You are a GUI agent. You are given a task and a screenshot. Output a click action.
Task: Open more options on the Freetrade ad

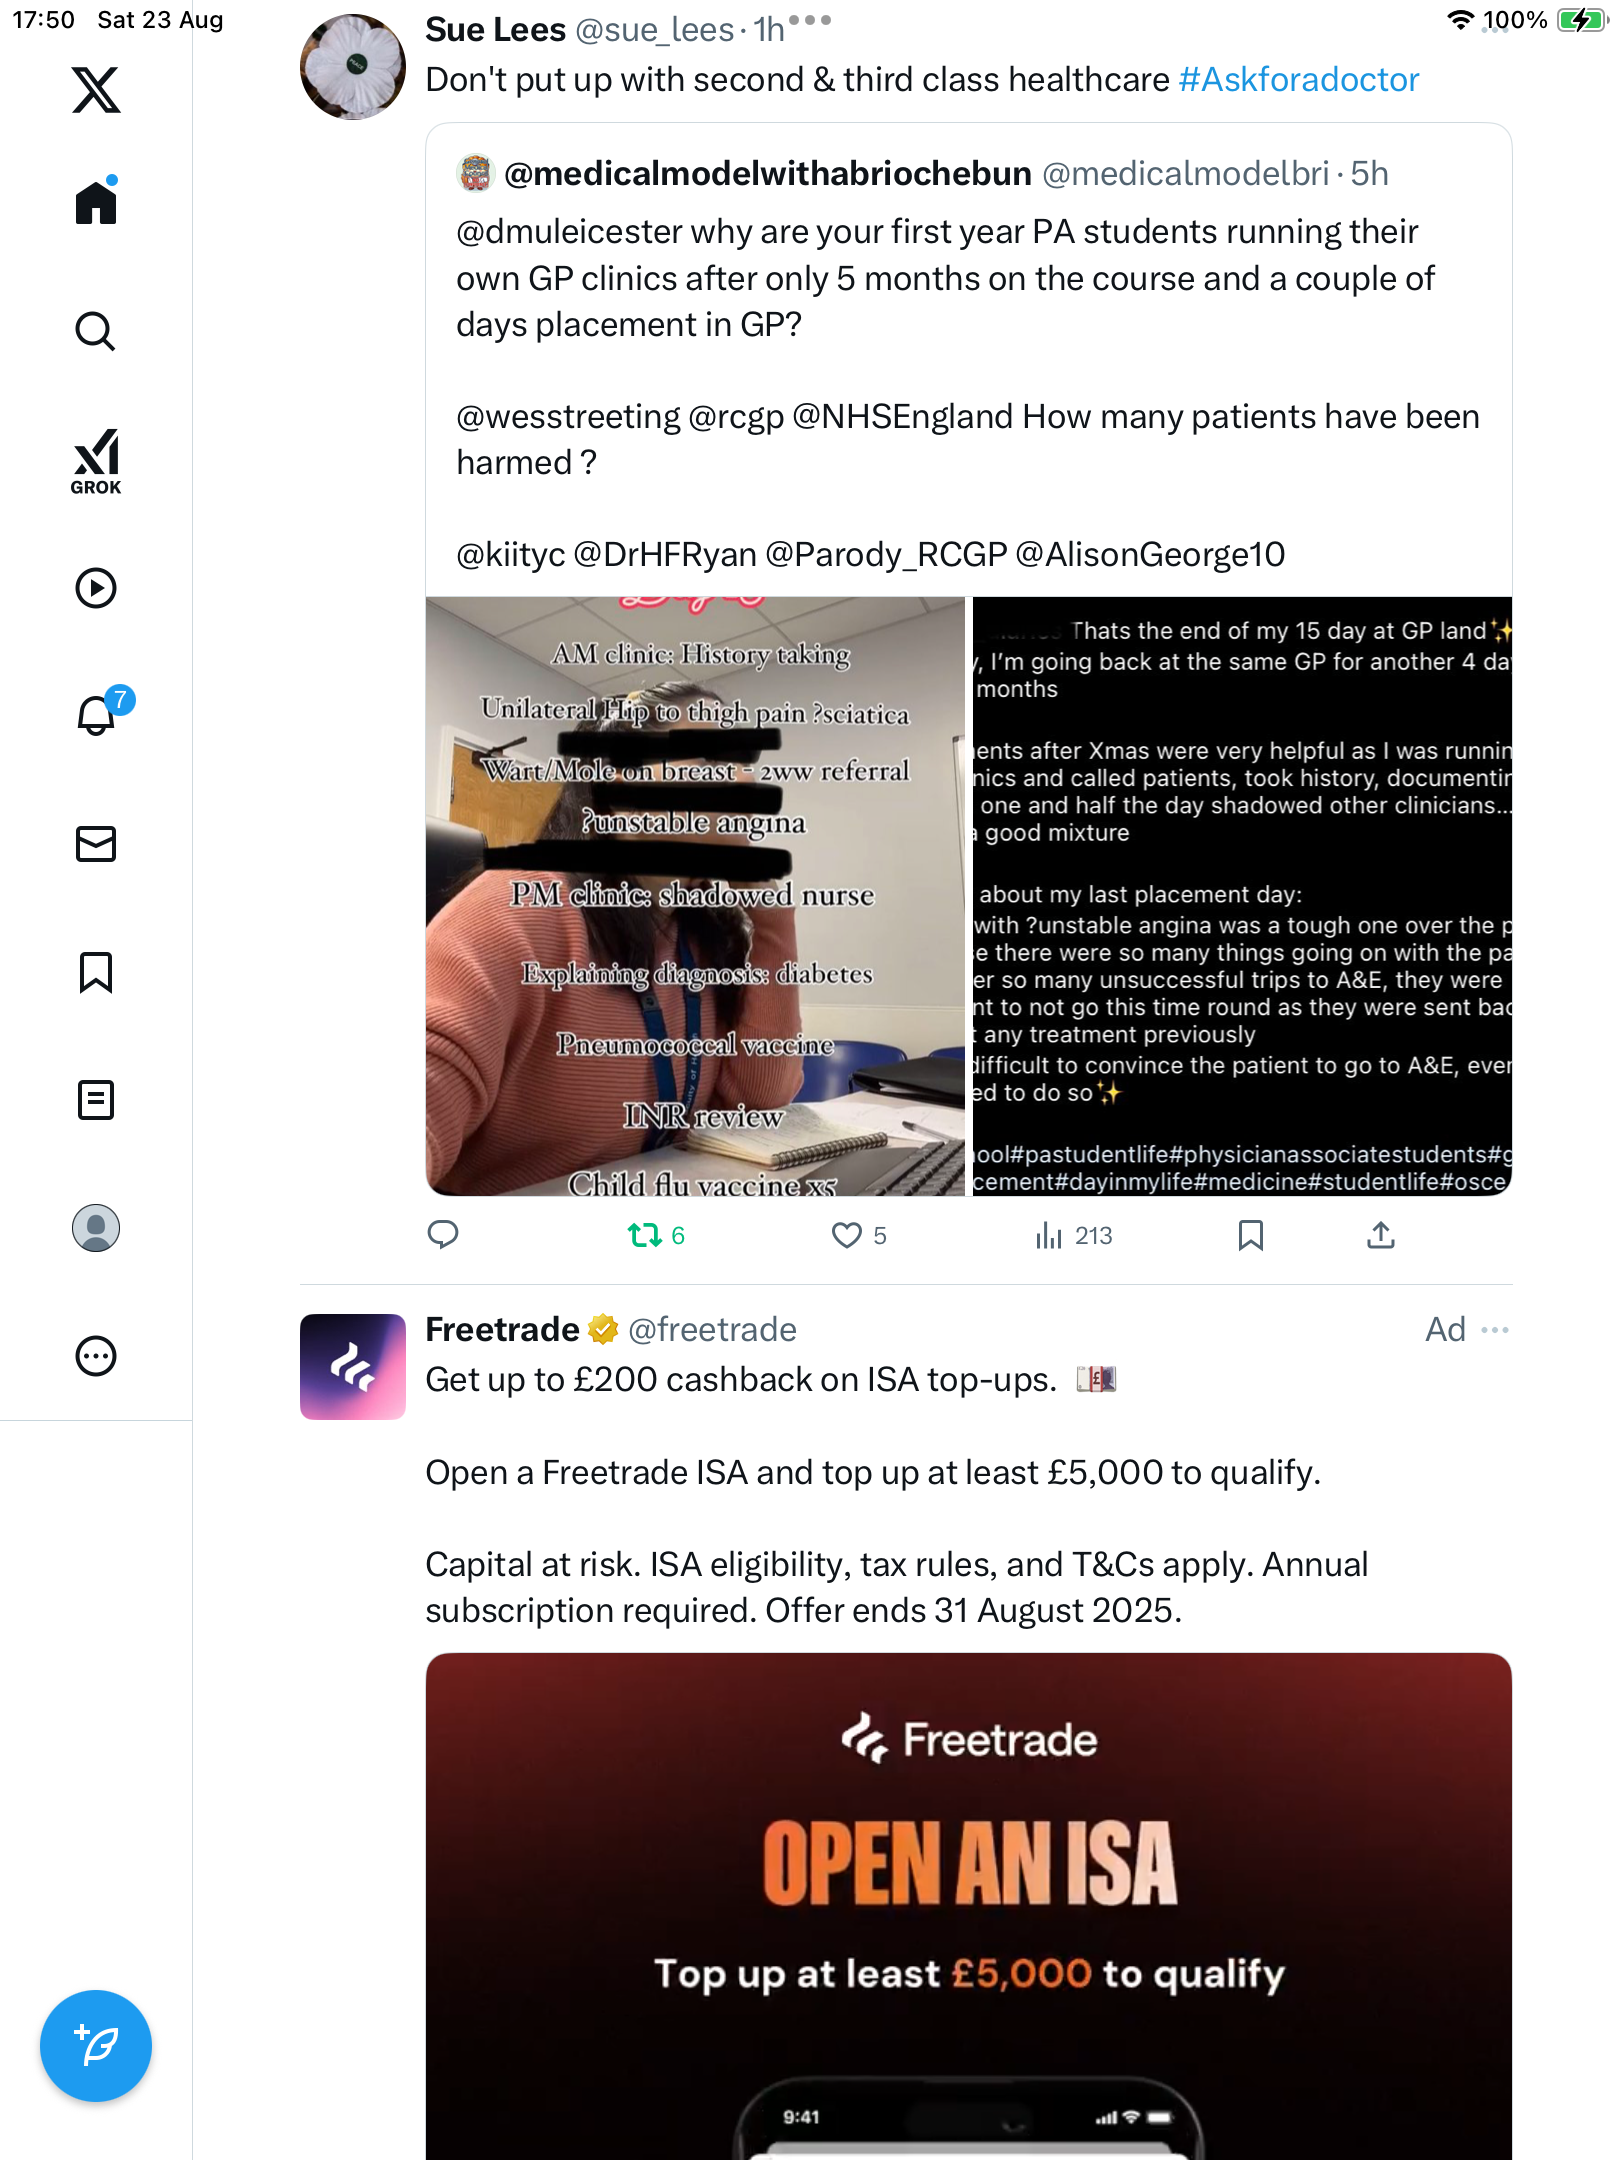(1495, 1330)
